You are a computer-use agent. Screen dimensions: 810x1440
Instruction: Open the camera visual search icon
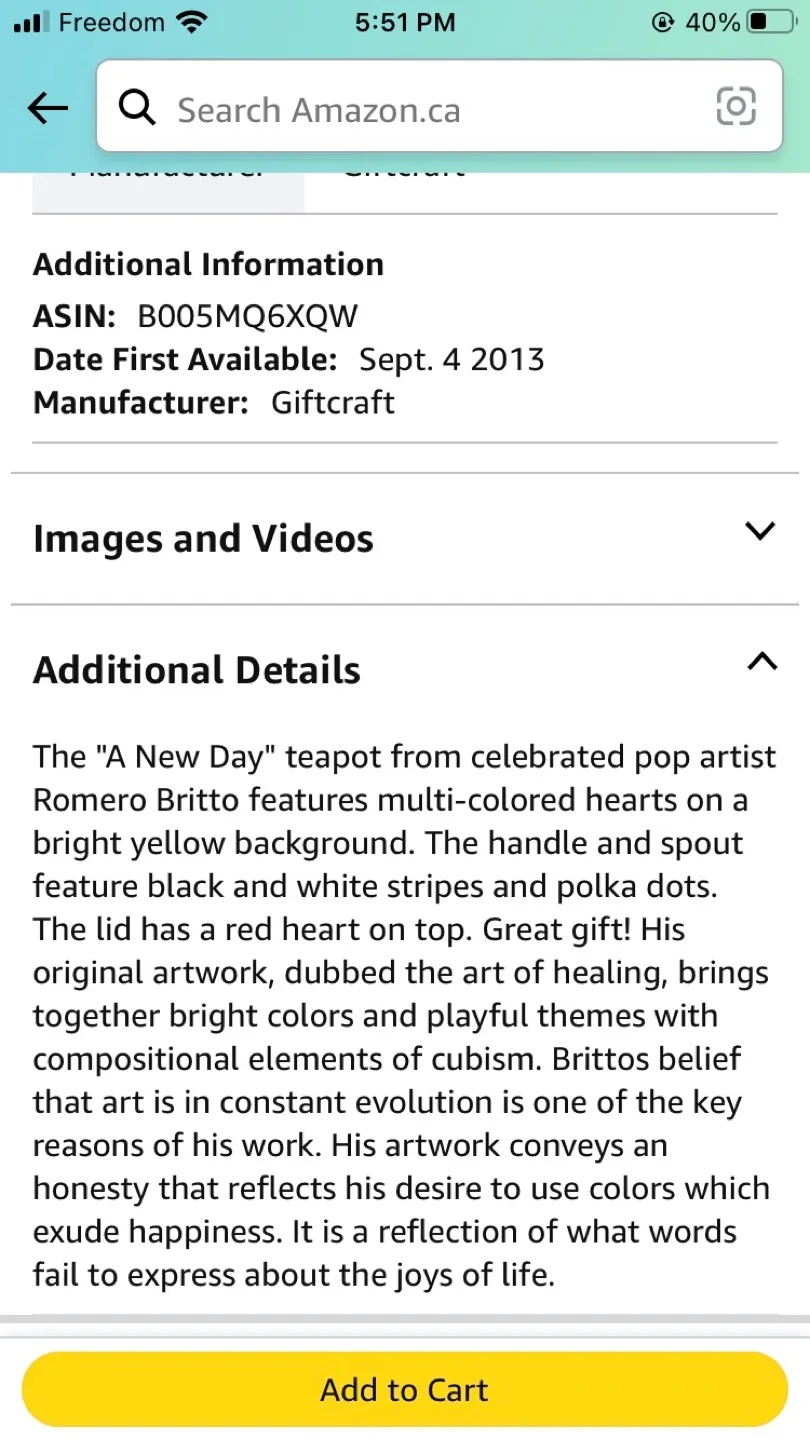tap(736, 106)
